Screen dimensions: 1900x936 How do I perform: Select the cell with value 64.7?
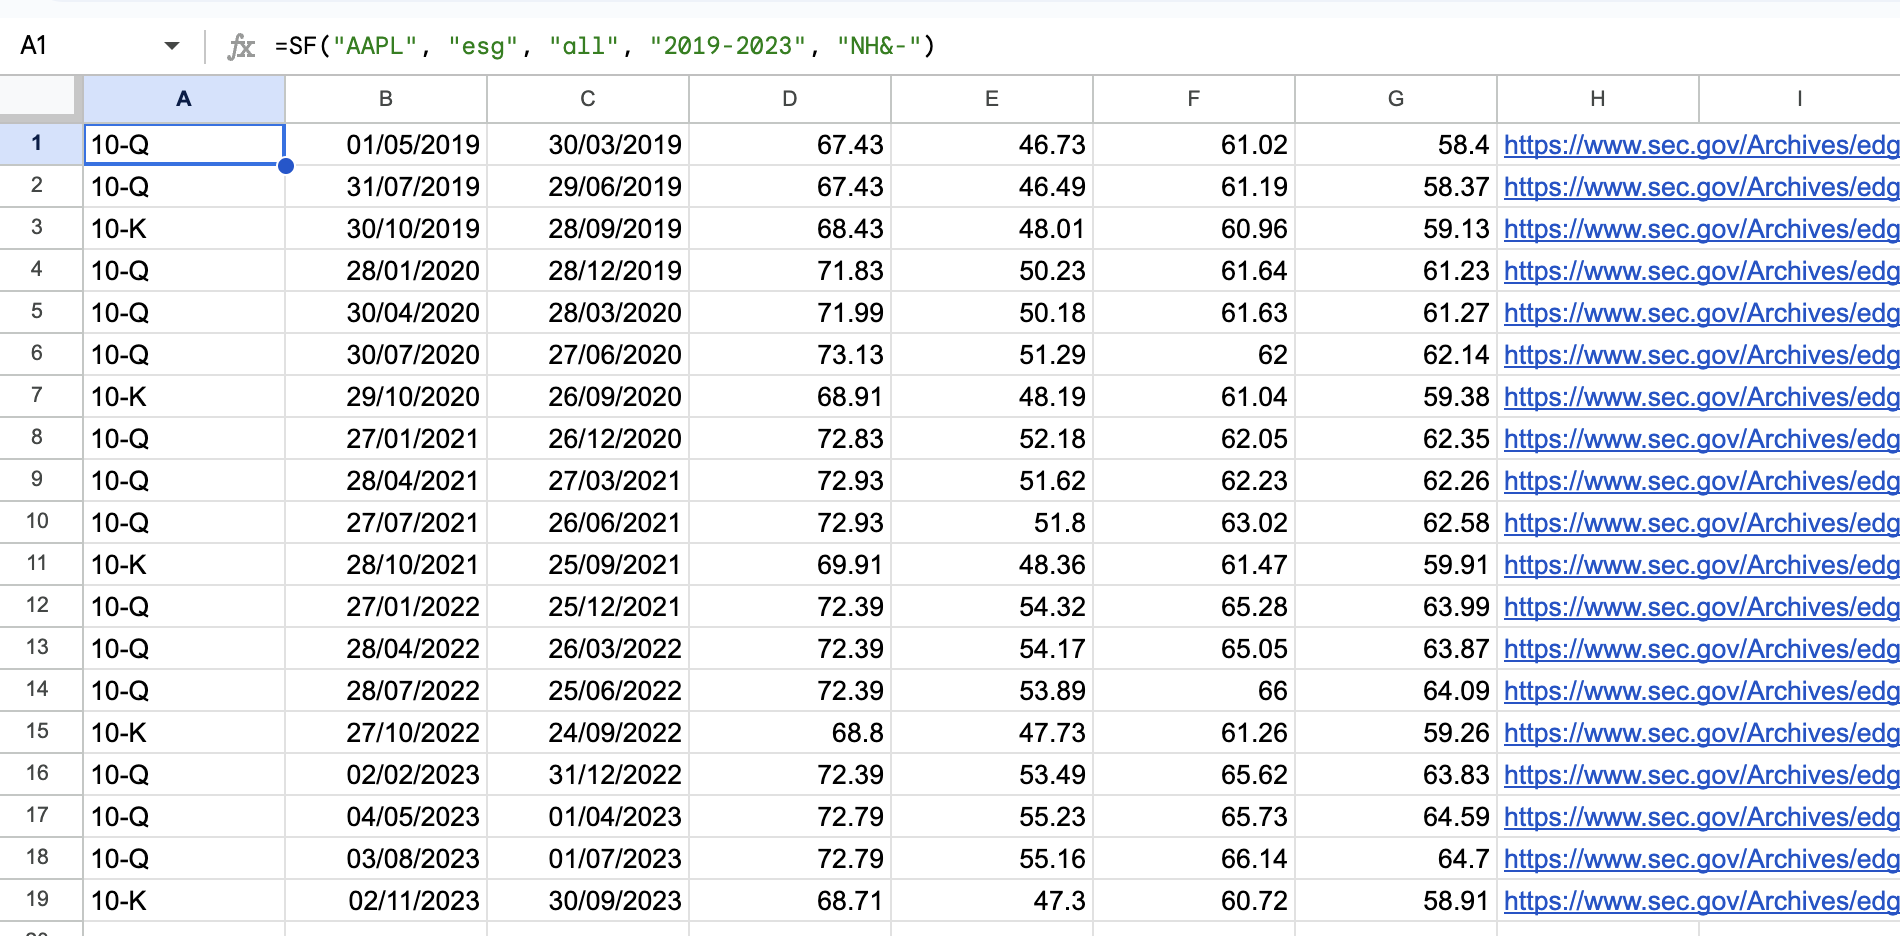pos(1396,858)
